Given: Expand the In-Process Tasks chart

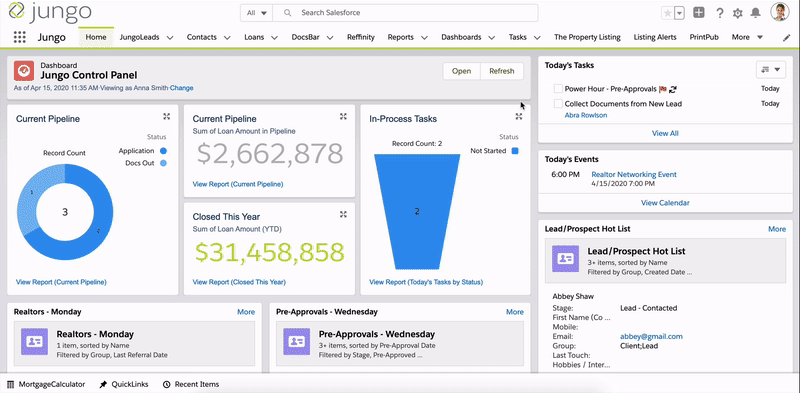Looking at the screenshot, I should click(519, 116).
